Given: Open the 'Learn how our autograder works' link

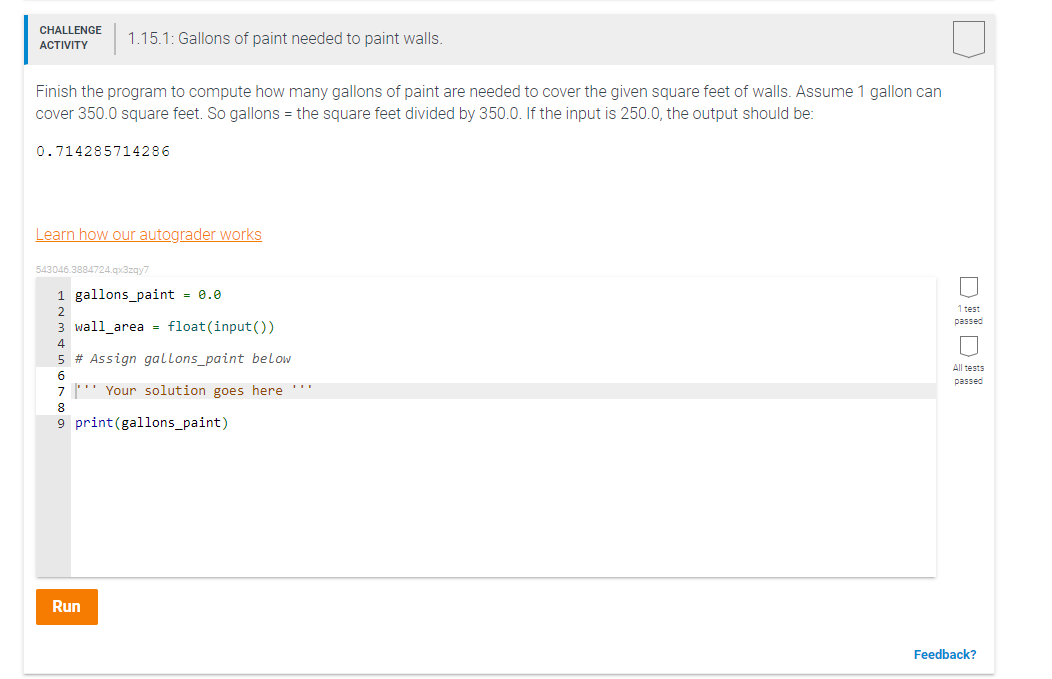Looking at the screenshot, I should click(148, 234).
